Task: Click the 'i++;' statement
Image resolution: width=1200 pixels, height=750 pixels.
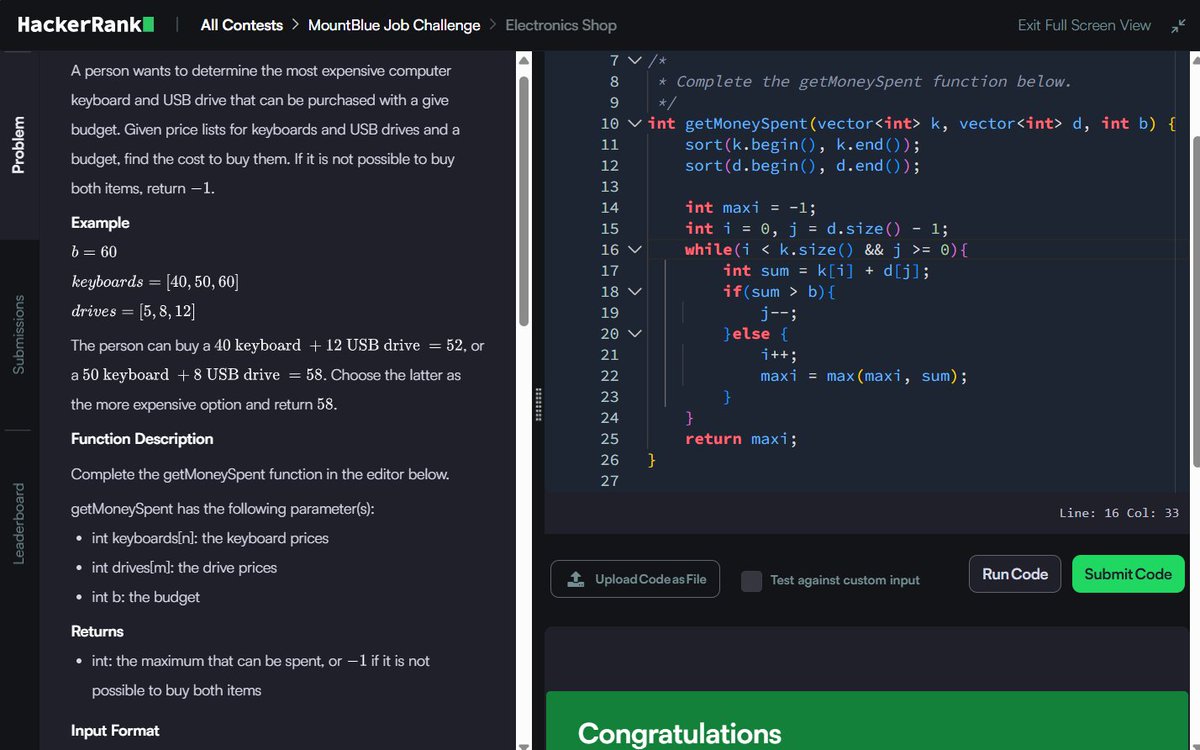Action: 779,354
